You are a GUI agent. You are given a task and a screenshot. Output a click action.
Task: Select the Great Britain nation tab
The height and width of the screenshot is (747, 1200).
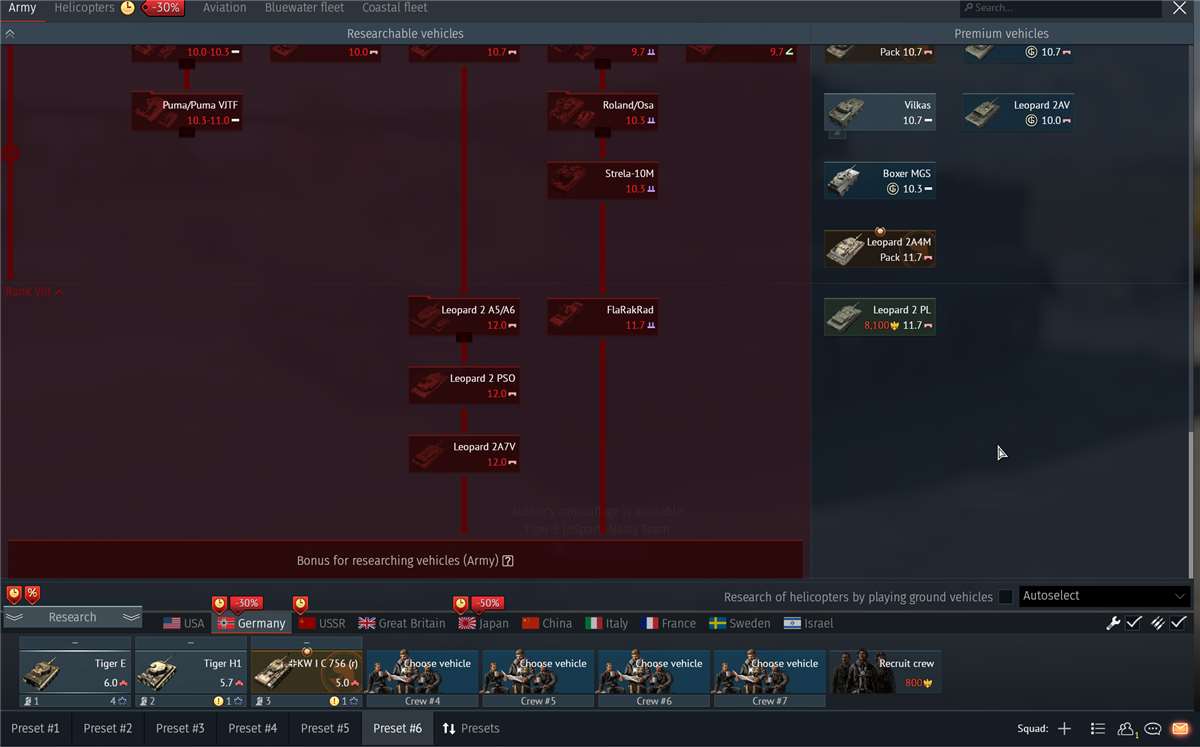click(402, 623)
